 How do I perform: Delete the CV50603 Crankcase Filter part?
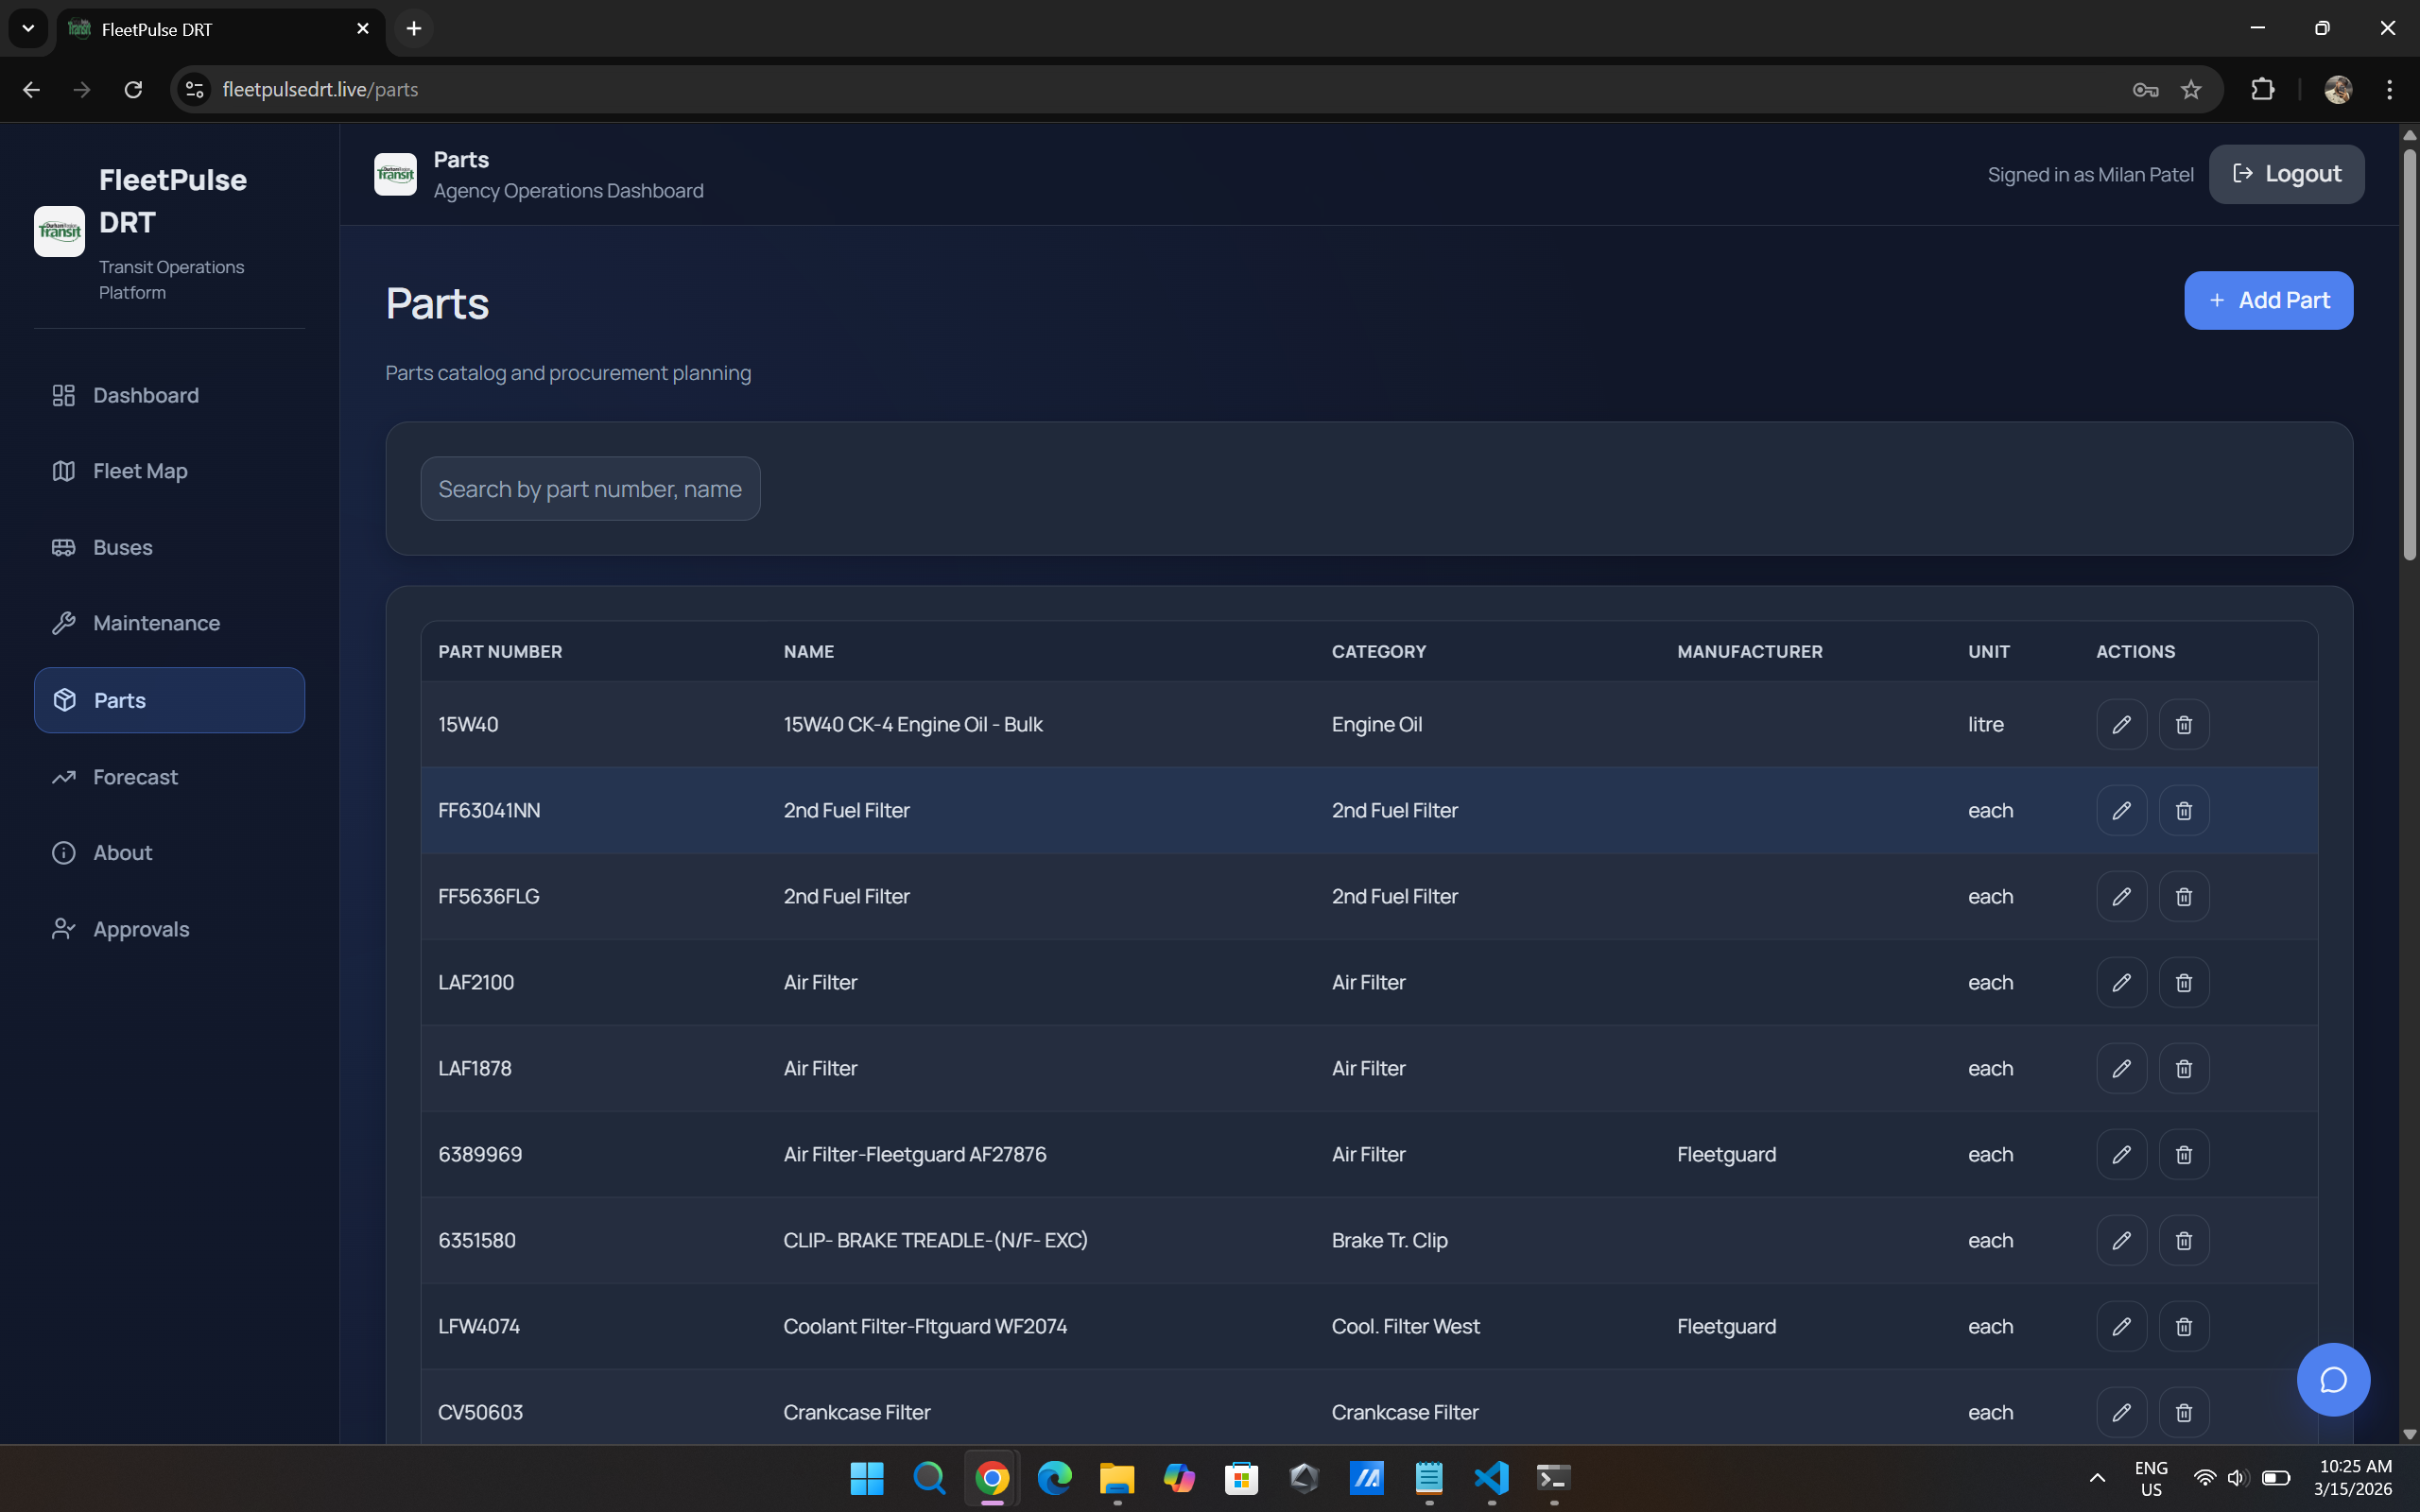point(2183,1412)
